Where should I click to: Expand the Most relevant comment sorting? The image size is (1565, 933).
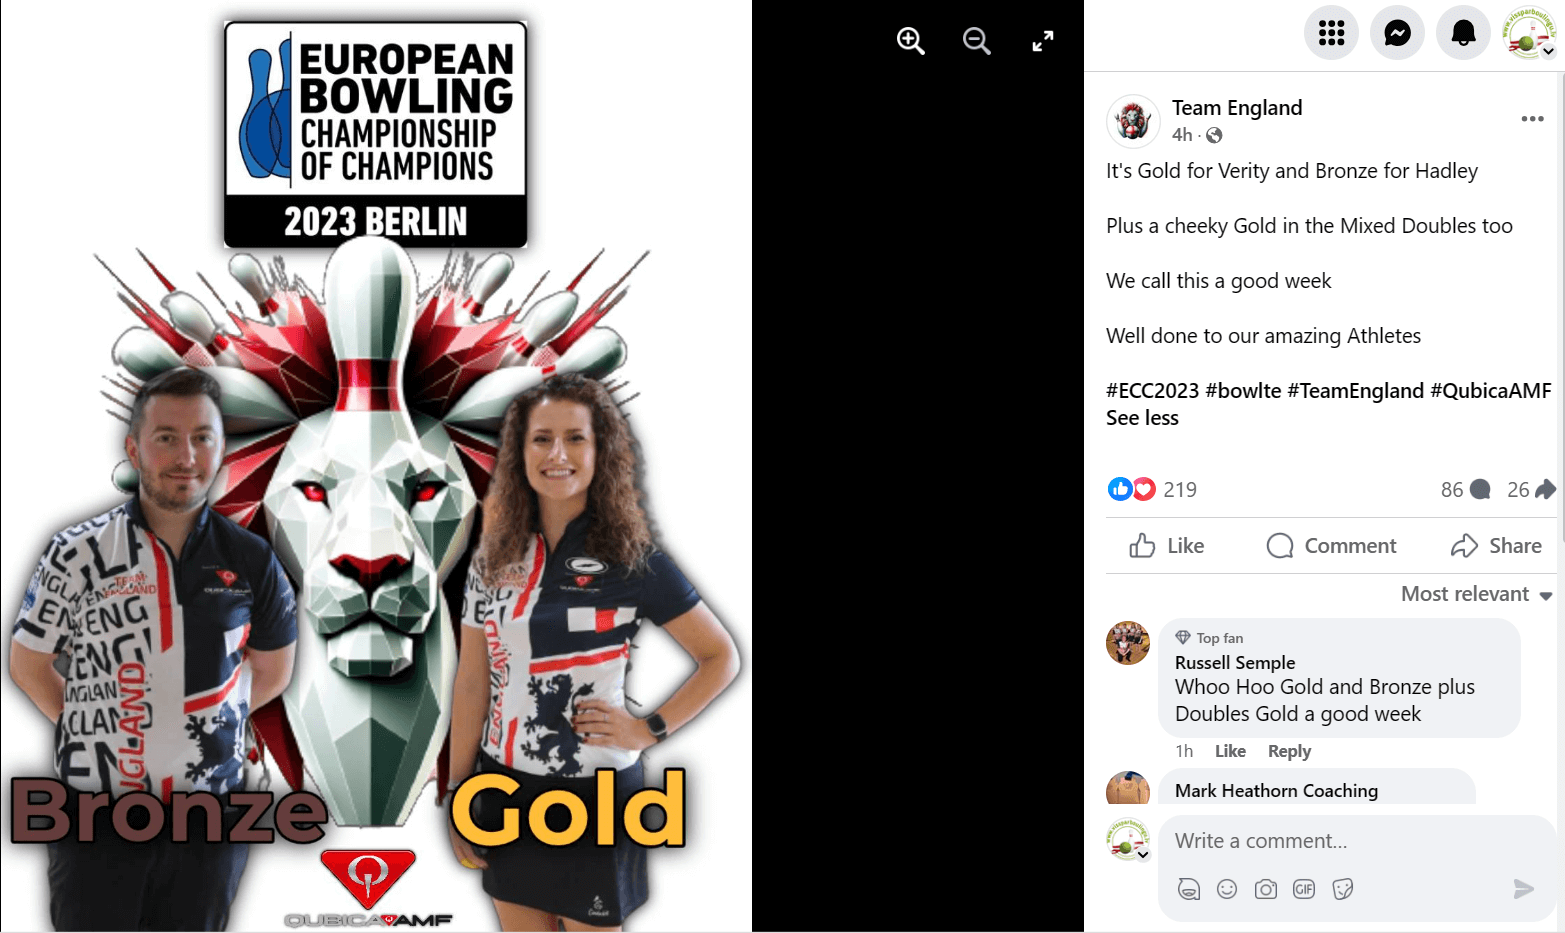click(1476, 594)
